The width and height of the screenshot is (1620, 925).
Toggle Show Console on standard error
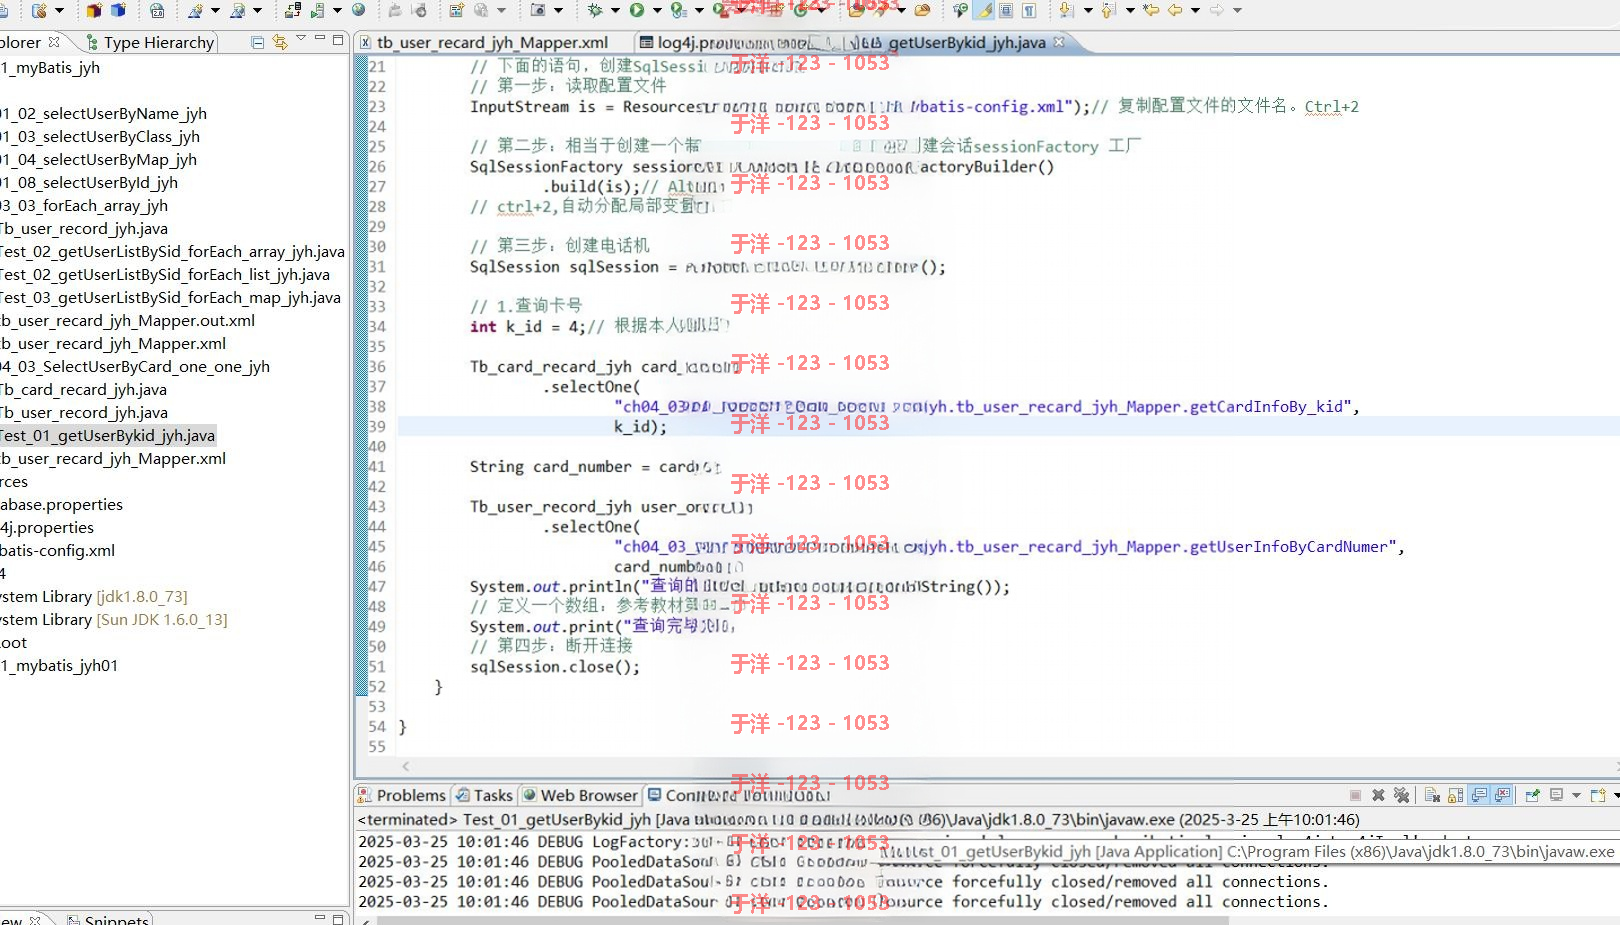click(1502, 795)
